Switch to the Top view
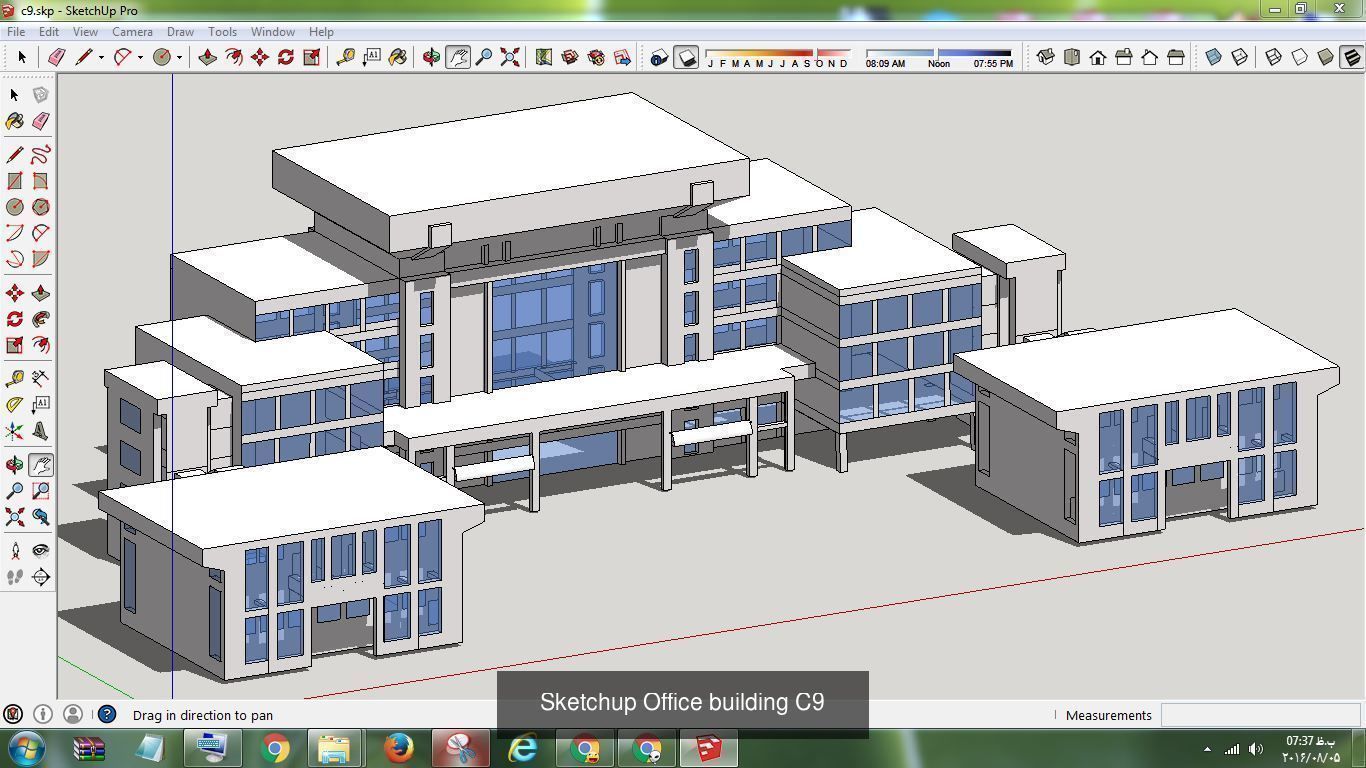Viewport: 1366px width, 768px height. pos(1071,57)
